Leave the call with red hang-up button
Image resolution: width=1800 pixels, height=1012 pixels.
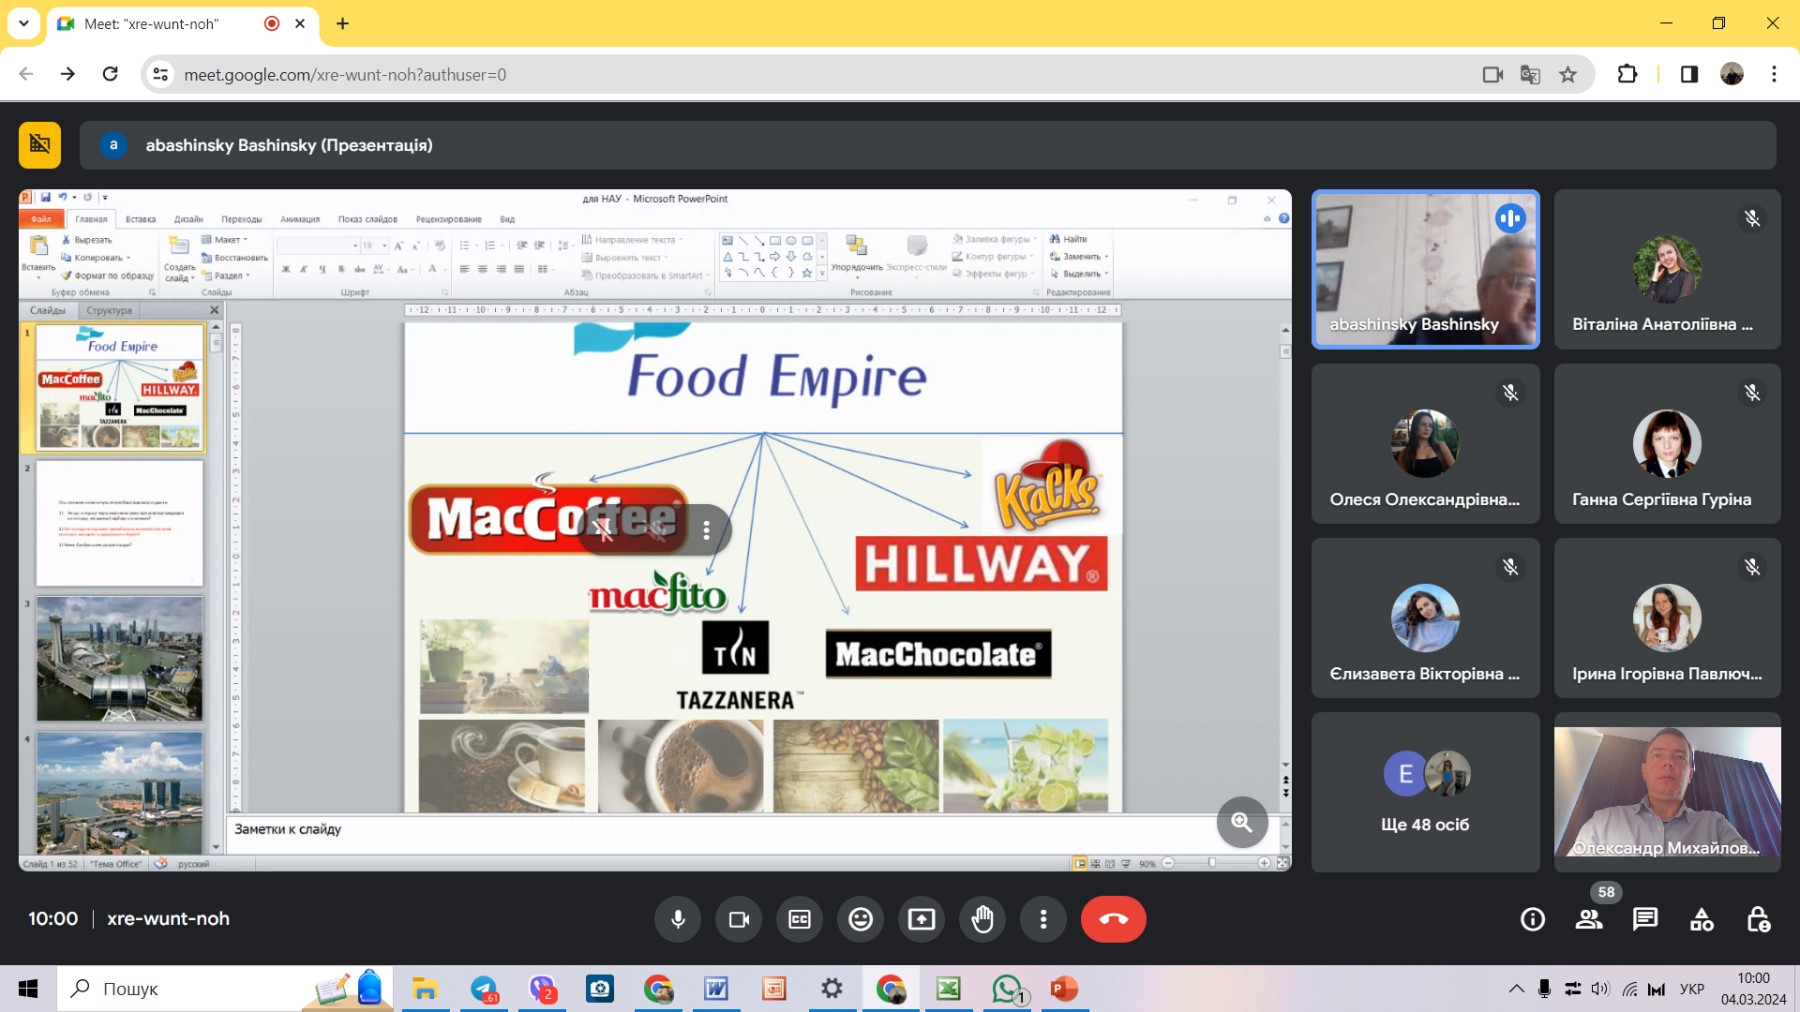coord(1113,919)
